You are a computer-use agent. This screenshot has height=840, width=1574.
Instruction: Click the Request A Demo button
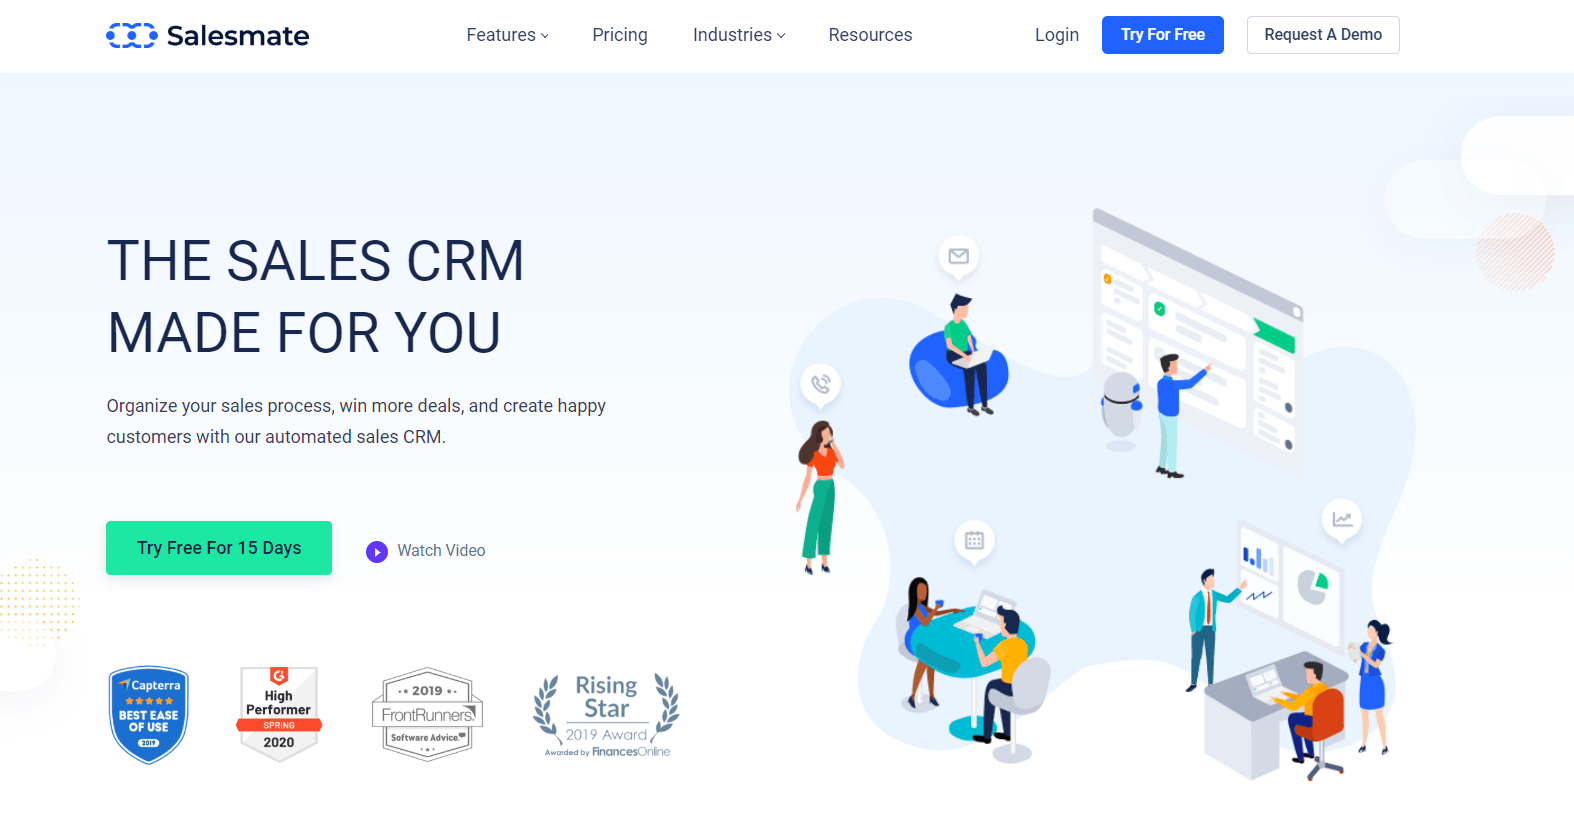[1323, 35]
